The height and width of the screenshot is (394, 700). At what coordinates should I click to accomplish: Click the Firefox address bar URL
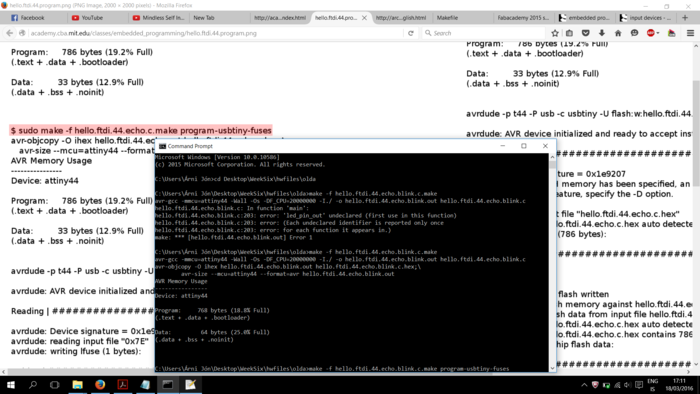click(143, 33)
